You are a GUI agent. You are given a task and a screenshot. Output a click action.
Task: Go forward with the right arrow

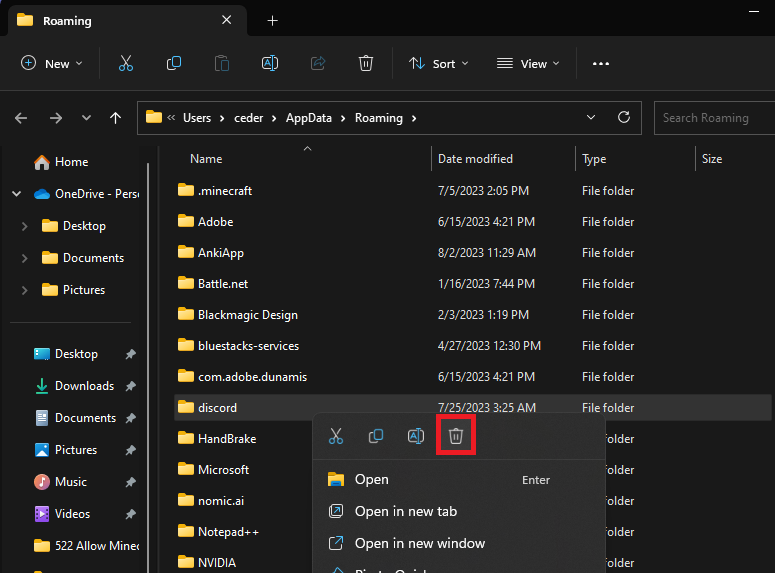[56, 118]
